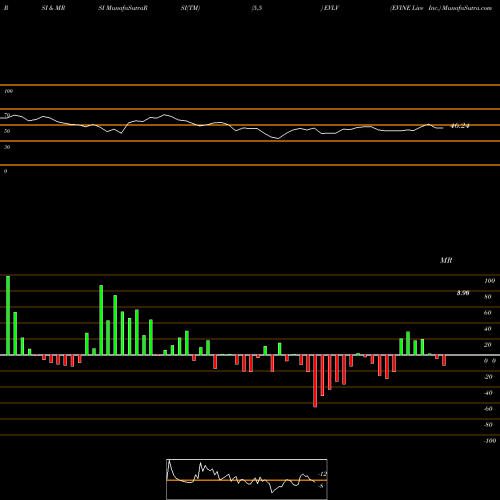Click the RSI value 46.24 label

point(460,126)
